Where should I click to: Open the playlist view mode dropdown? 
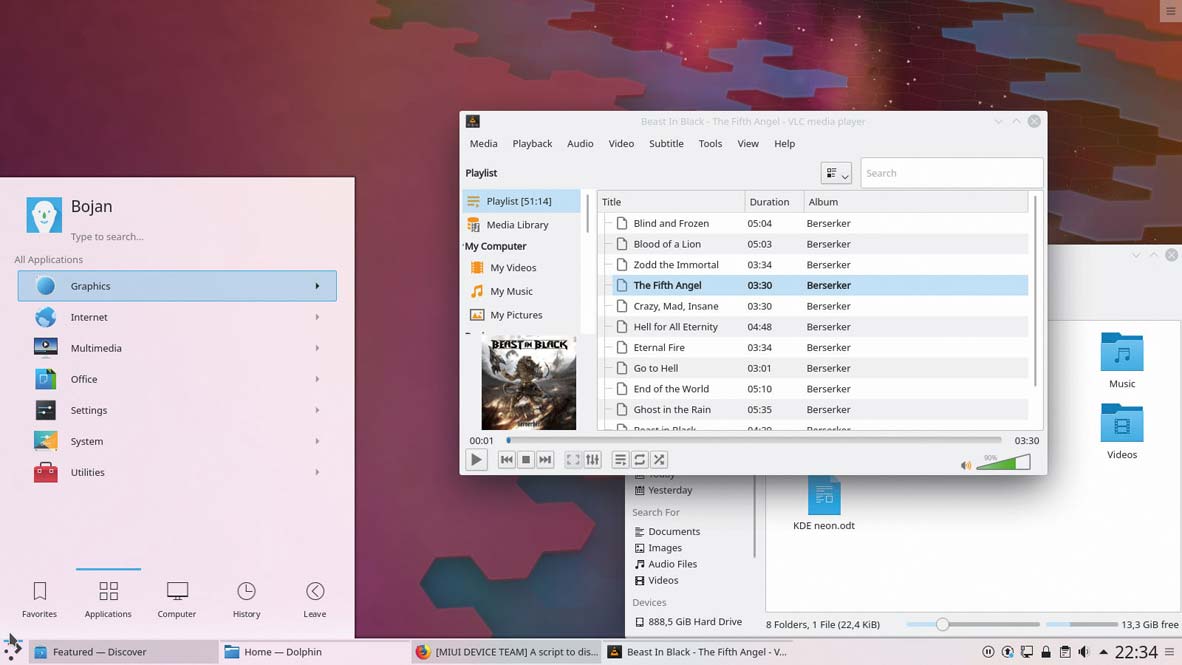[836, 173]
